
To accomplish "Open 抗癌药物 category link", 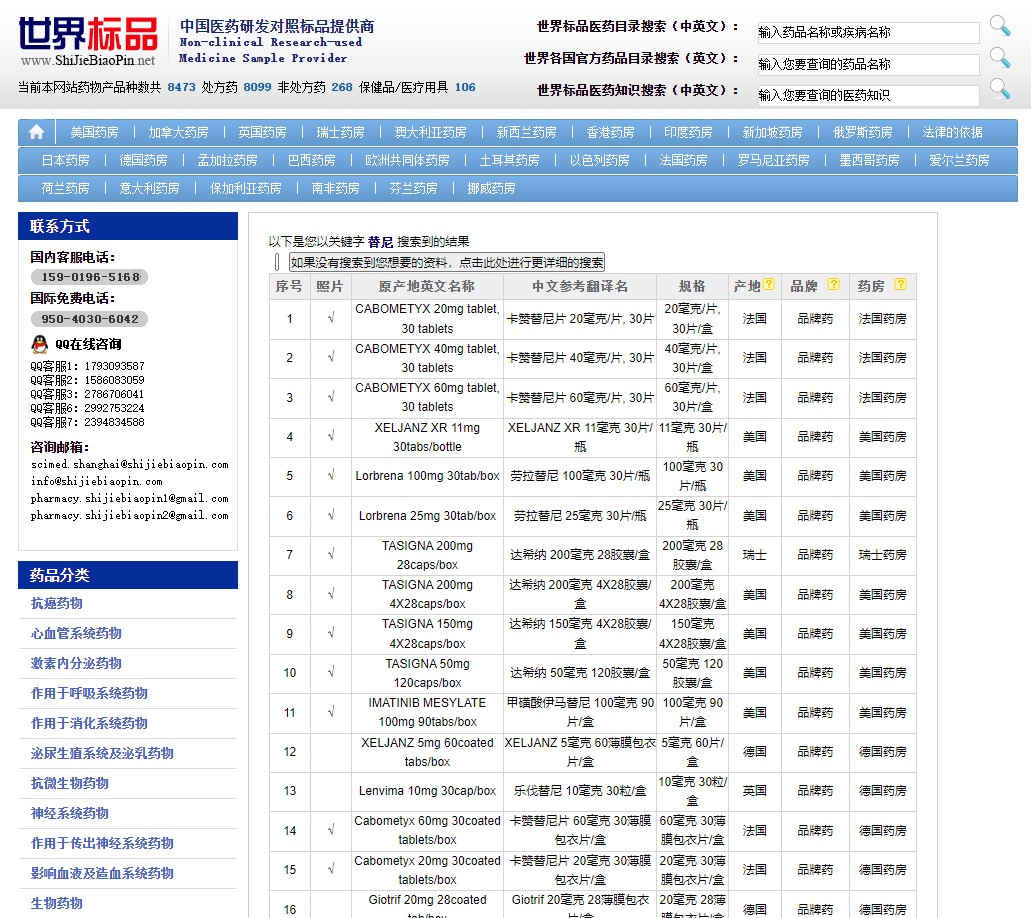I will [57, 603].
